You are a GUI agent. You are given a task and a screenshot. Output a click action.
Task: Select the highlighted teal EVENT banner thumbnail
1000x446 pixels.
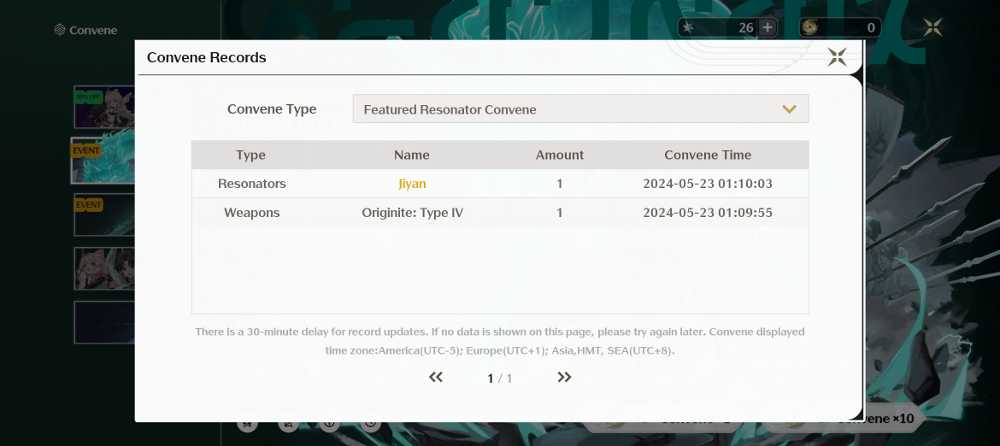point(103,160)
